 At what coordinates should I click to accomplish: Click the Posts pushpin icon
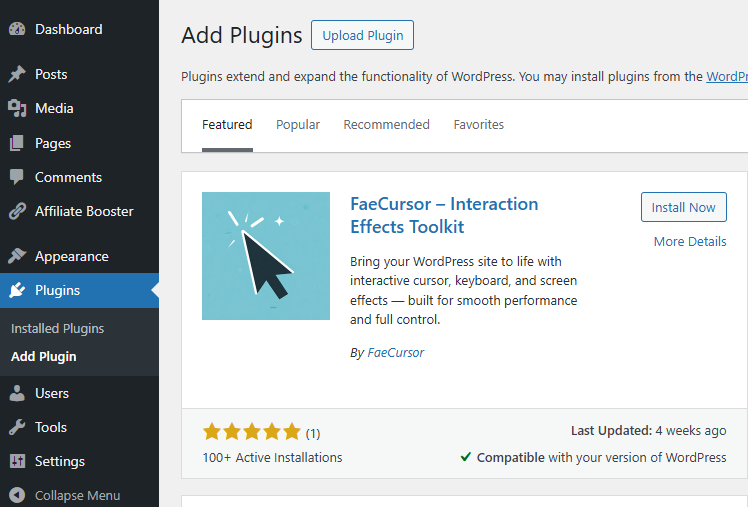coord(17,75)
